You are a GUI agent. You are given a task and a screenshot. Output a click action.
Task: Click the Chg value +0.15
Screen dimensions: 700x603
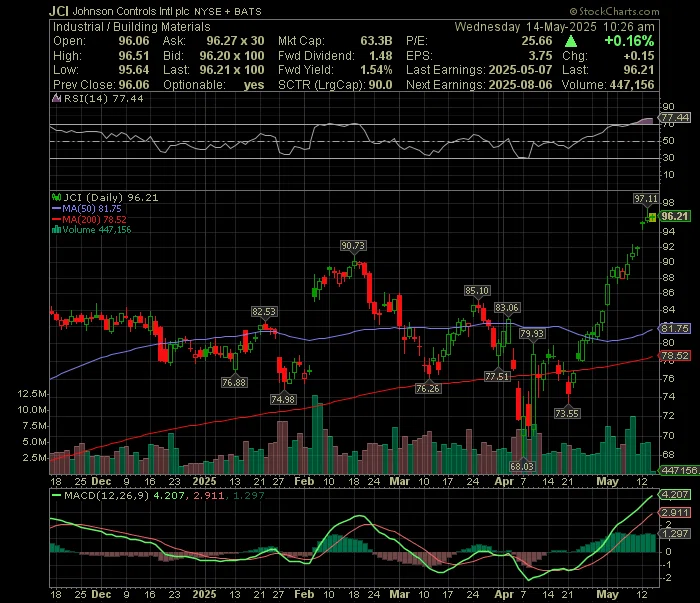tap(639, 56)
